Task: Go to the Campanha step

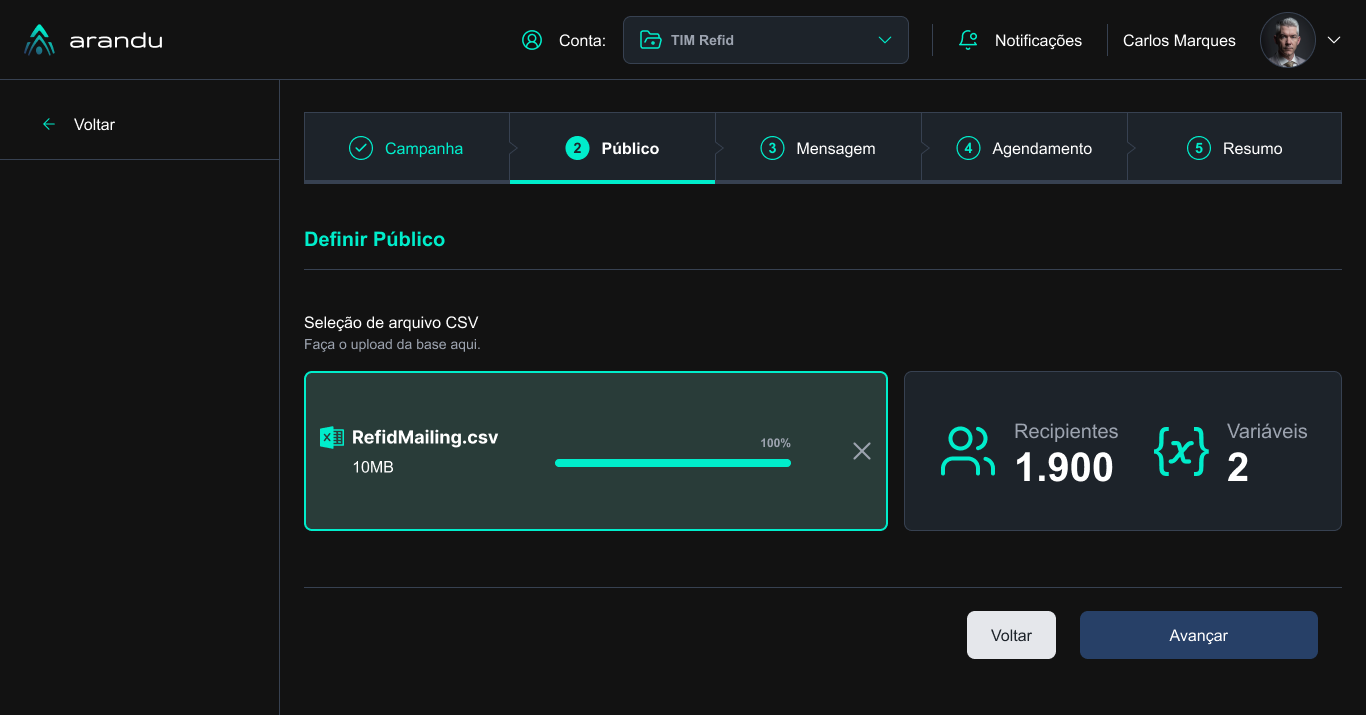Action: click(x=407, y=148)
